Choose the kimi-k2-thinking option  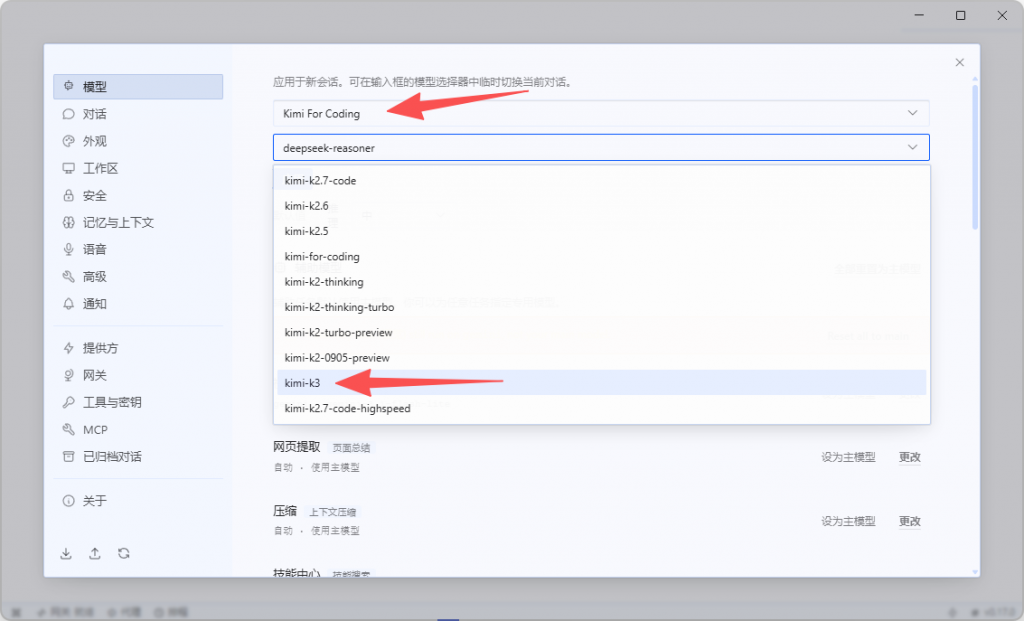point(601,282)
